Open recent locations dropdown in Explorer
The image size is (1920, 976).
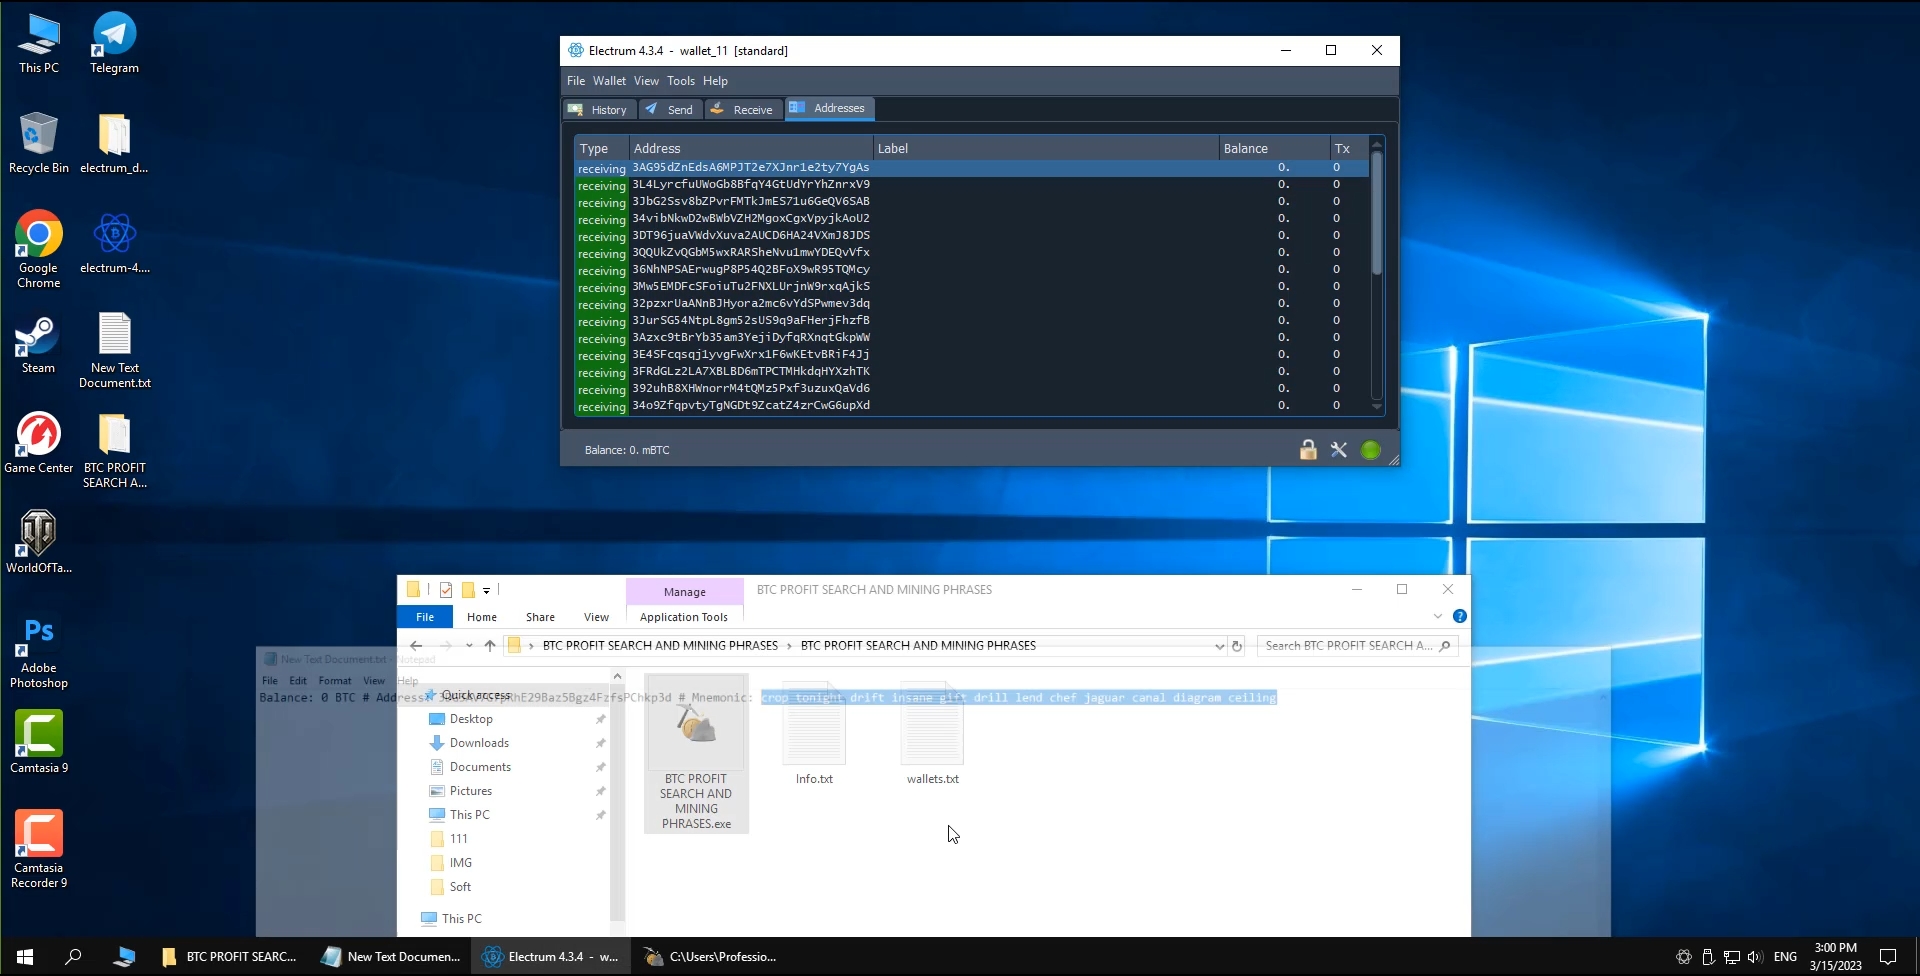coord(469,646)
